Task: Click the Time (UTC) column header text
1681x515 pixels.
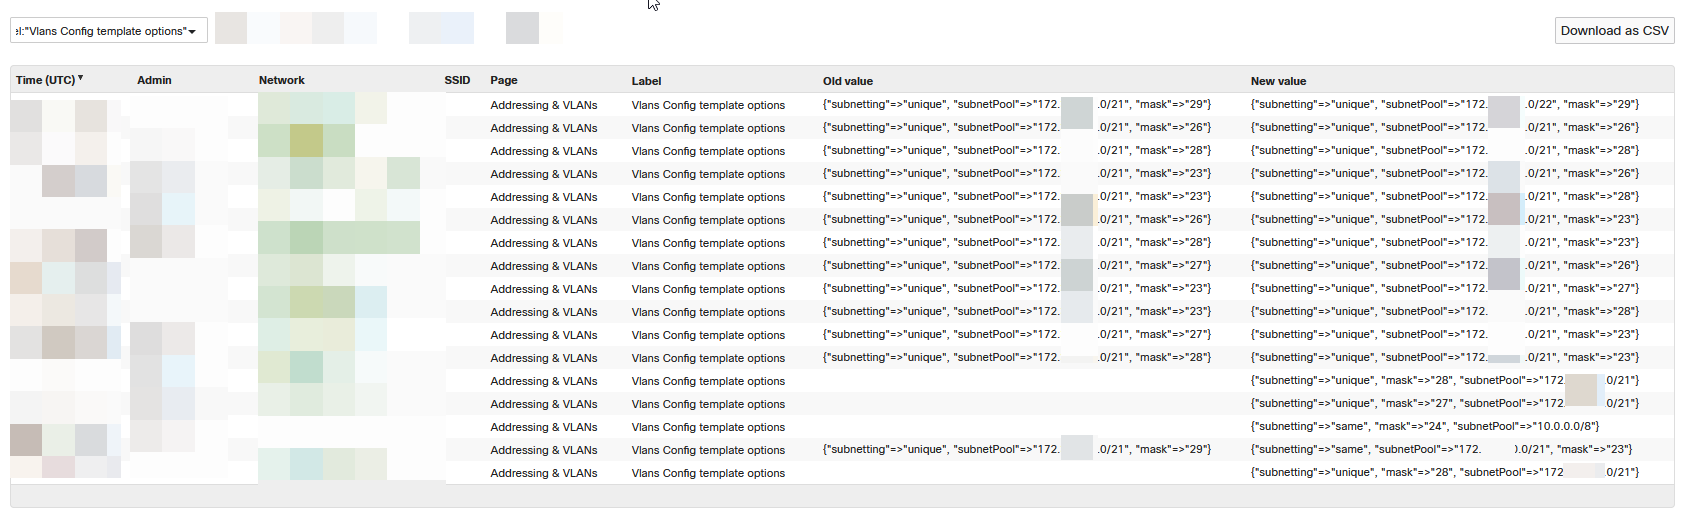Action: pyautogui.click(x=45, y=80)
